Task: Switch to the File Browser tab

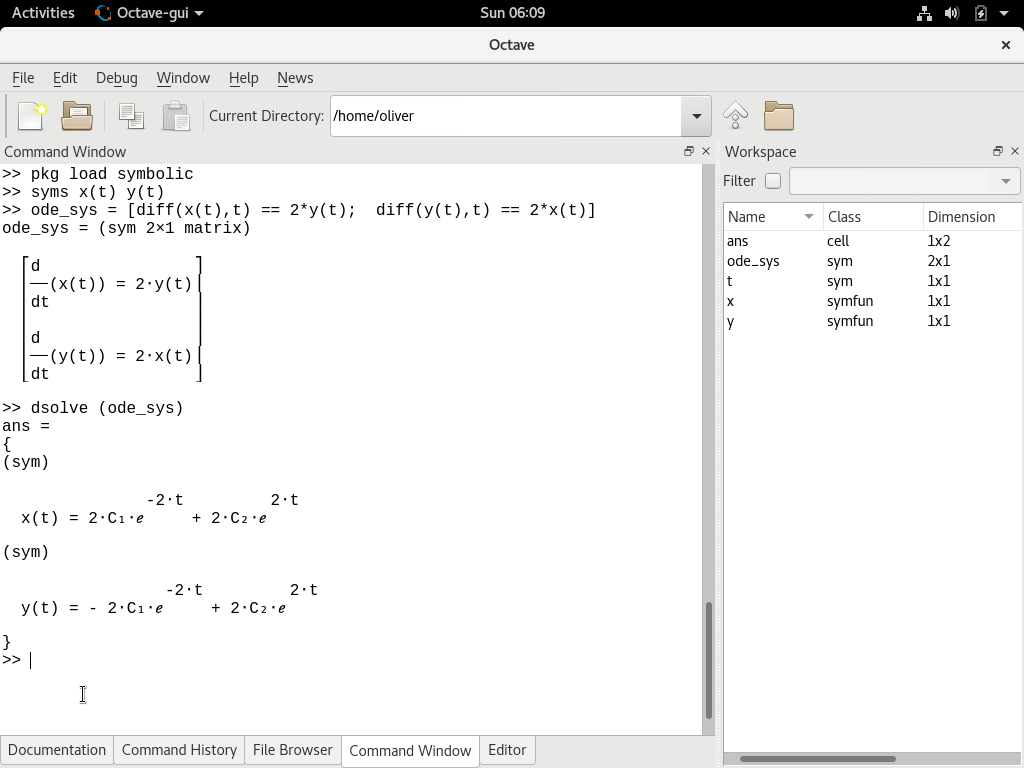Action: coord(293,750)
